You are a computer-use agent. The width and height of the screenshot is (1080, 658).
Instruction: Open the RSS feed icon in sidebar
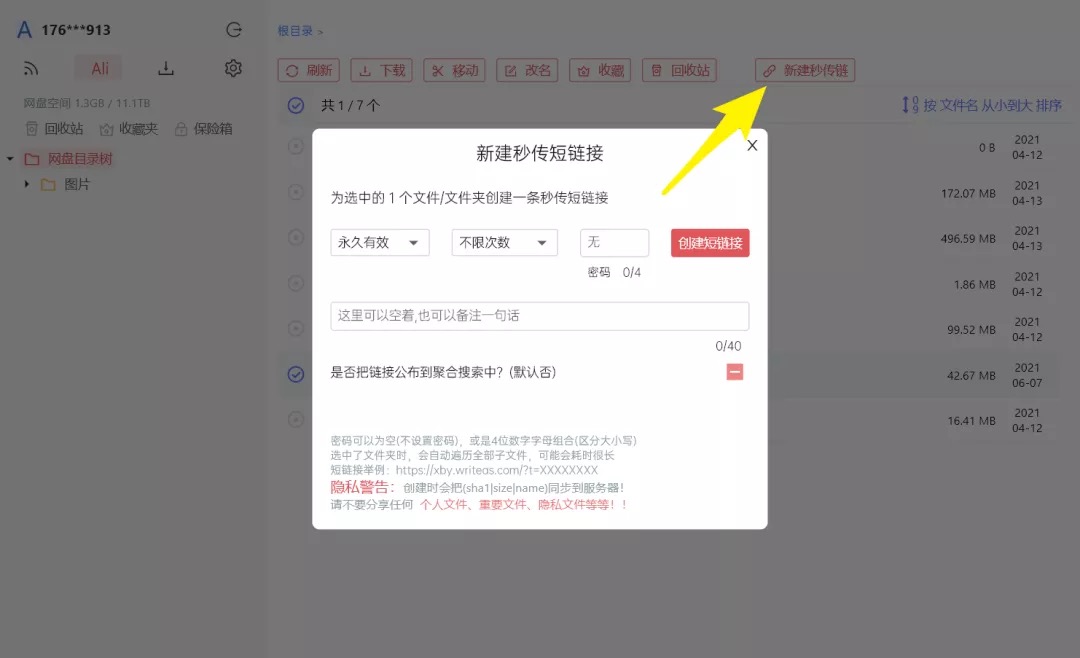[x=31, y=69]
